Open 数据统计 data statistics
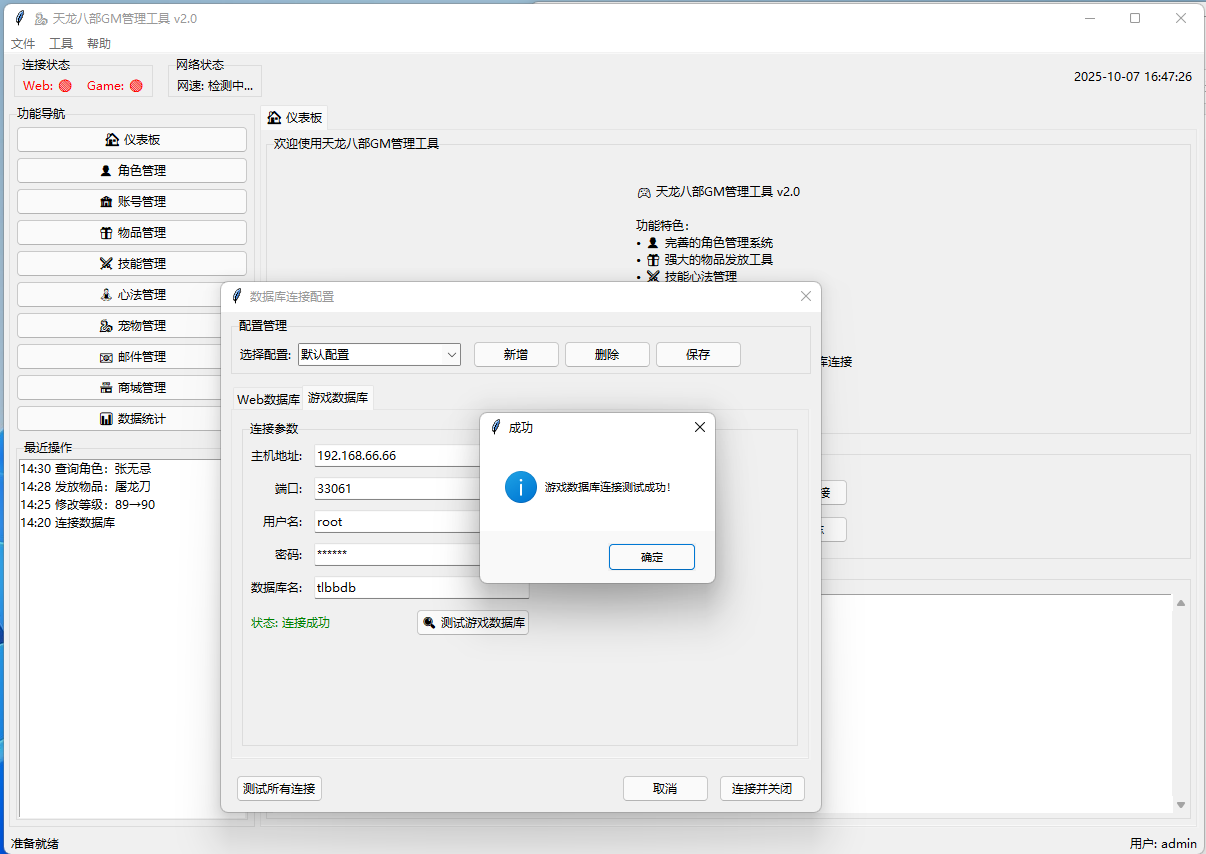 (x=132, y=419)
